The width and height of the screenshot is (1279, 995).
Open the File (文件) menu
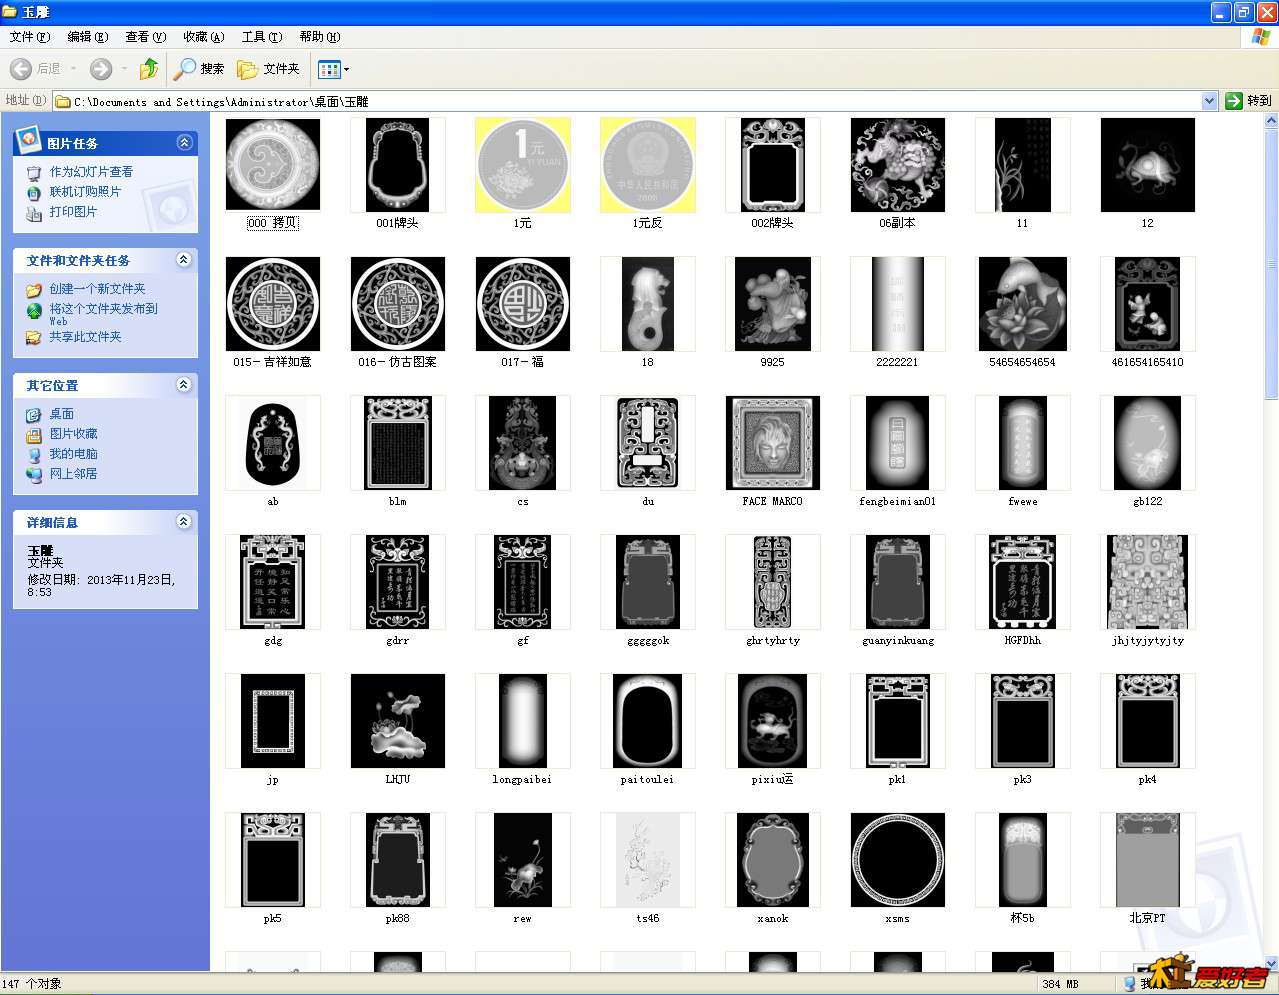point(30,37)
